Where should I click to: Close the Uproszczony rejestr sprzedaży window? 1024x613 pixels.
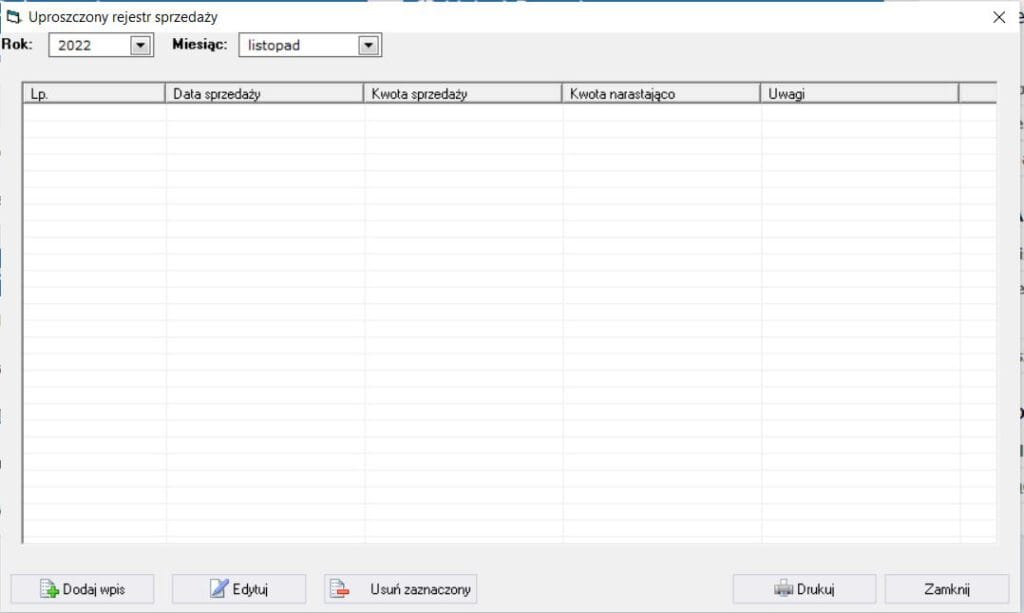click(998, 17)
